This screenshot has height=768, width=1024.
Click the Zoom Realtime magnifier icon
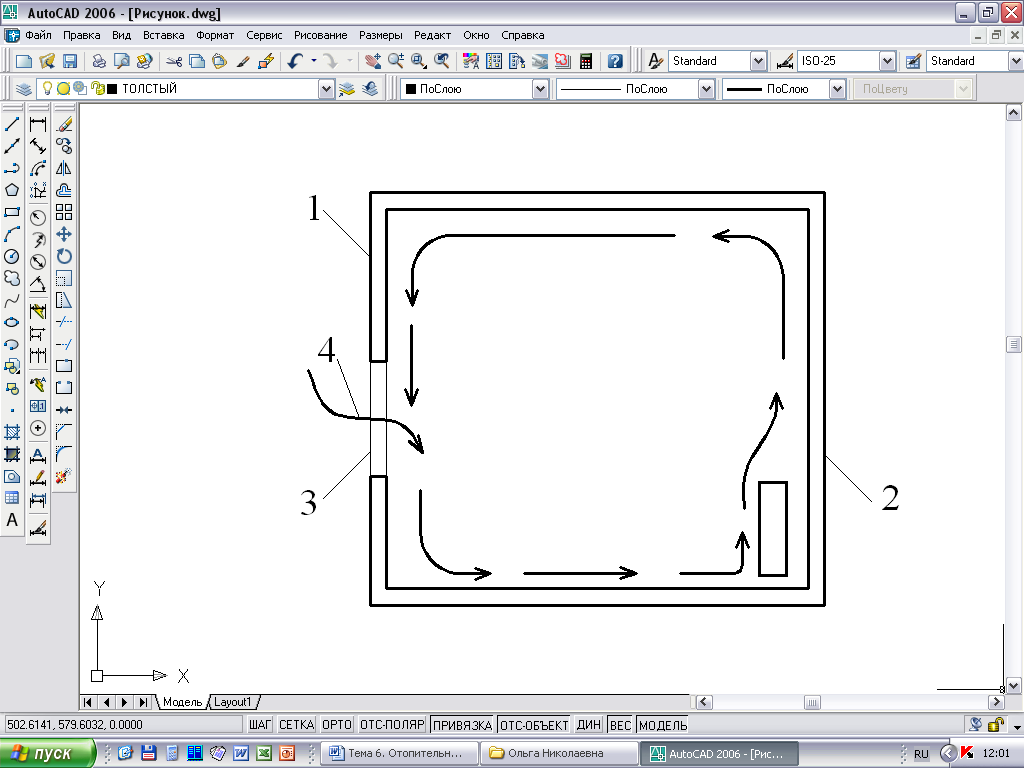(396, 61)
